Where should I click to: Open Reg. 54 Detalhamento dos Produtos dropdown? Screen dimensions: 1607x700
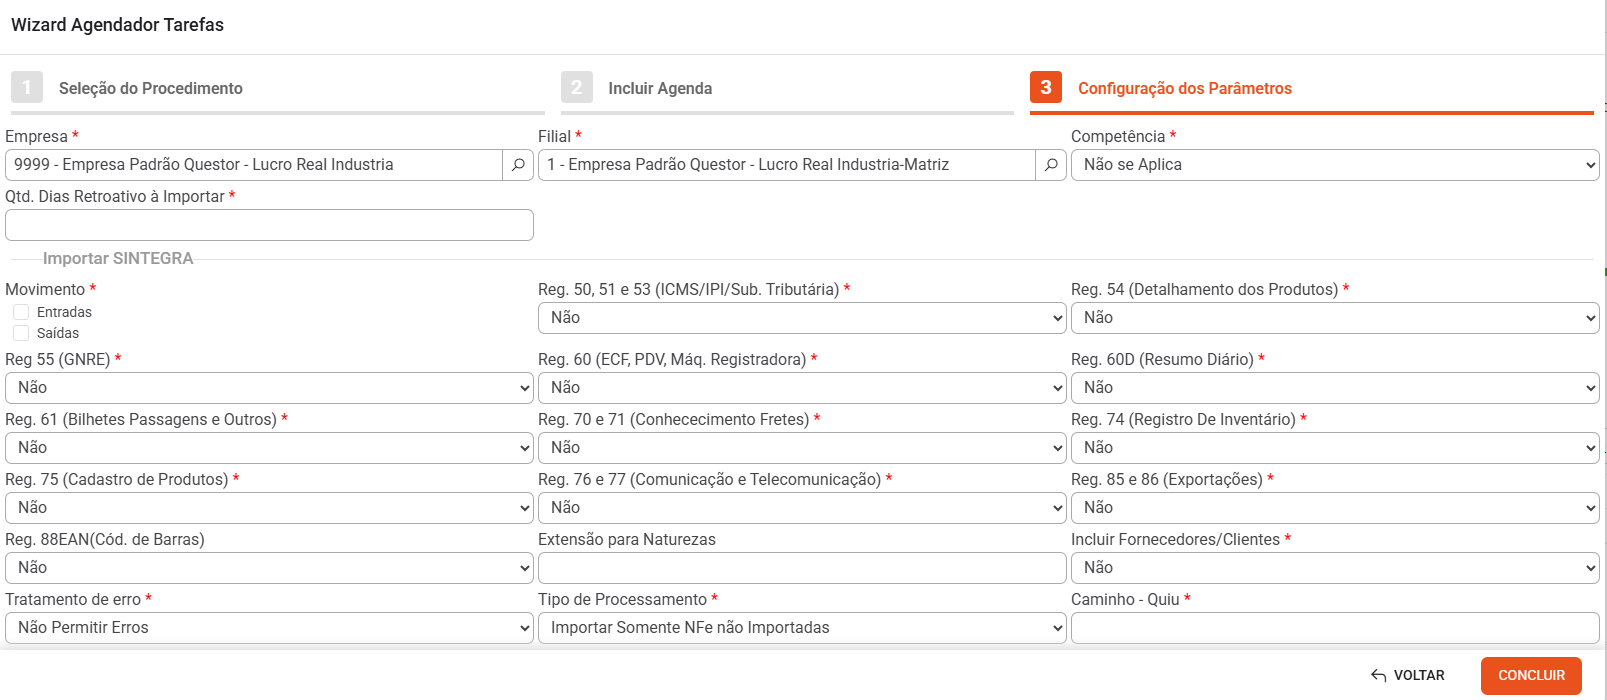point(1335,318)
